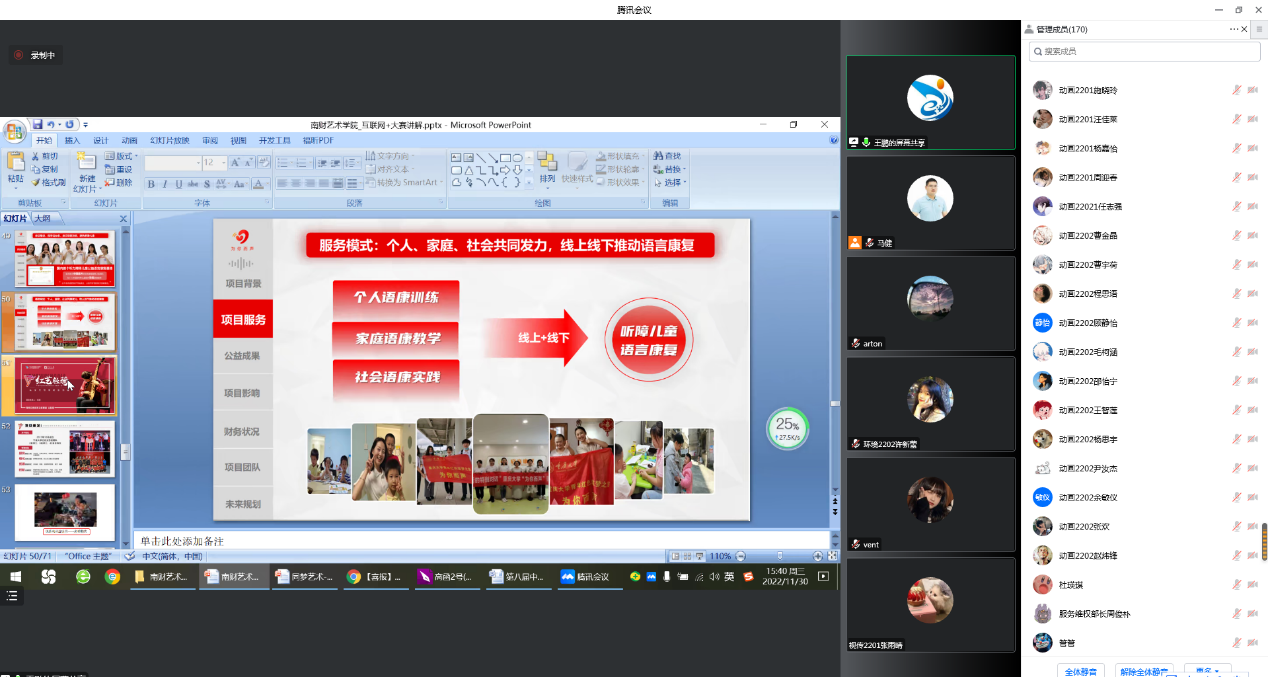Click the Find binoculars icon in ribbon
Viewport: 1268px width, 677px height.
[x=658, y=157]
